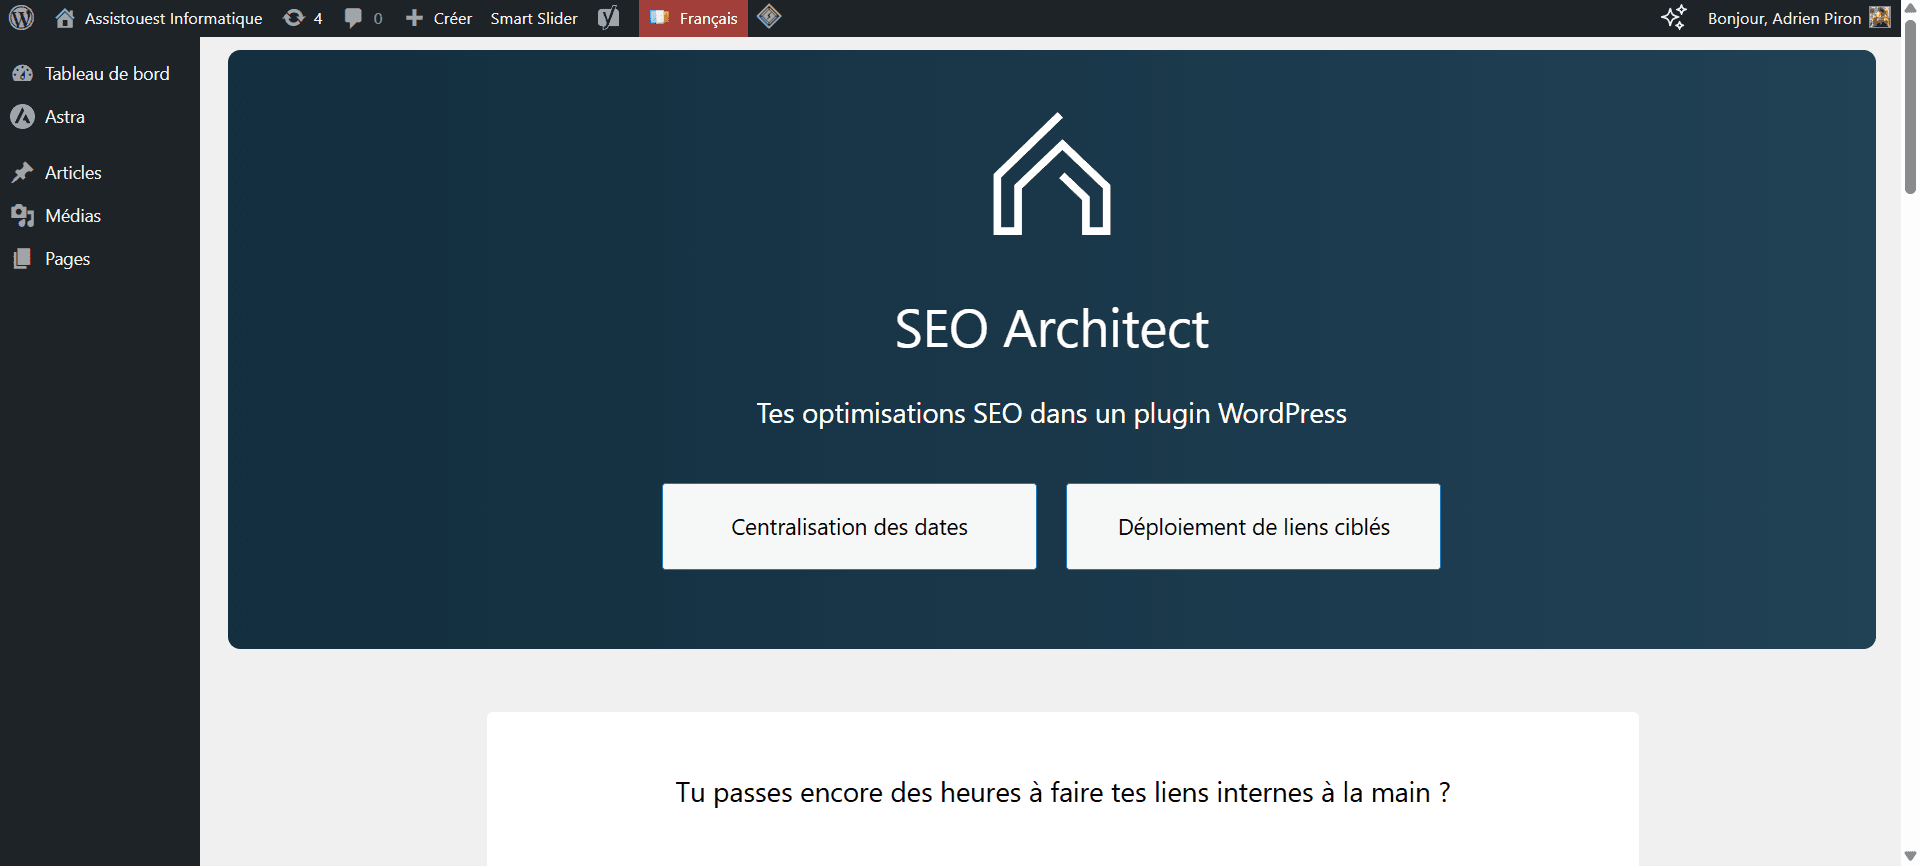The width and height of the screenshot is (1920, 866).
Task: Open the Créer new content menu
Action: (439, 18)
